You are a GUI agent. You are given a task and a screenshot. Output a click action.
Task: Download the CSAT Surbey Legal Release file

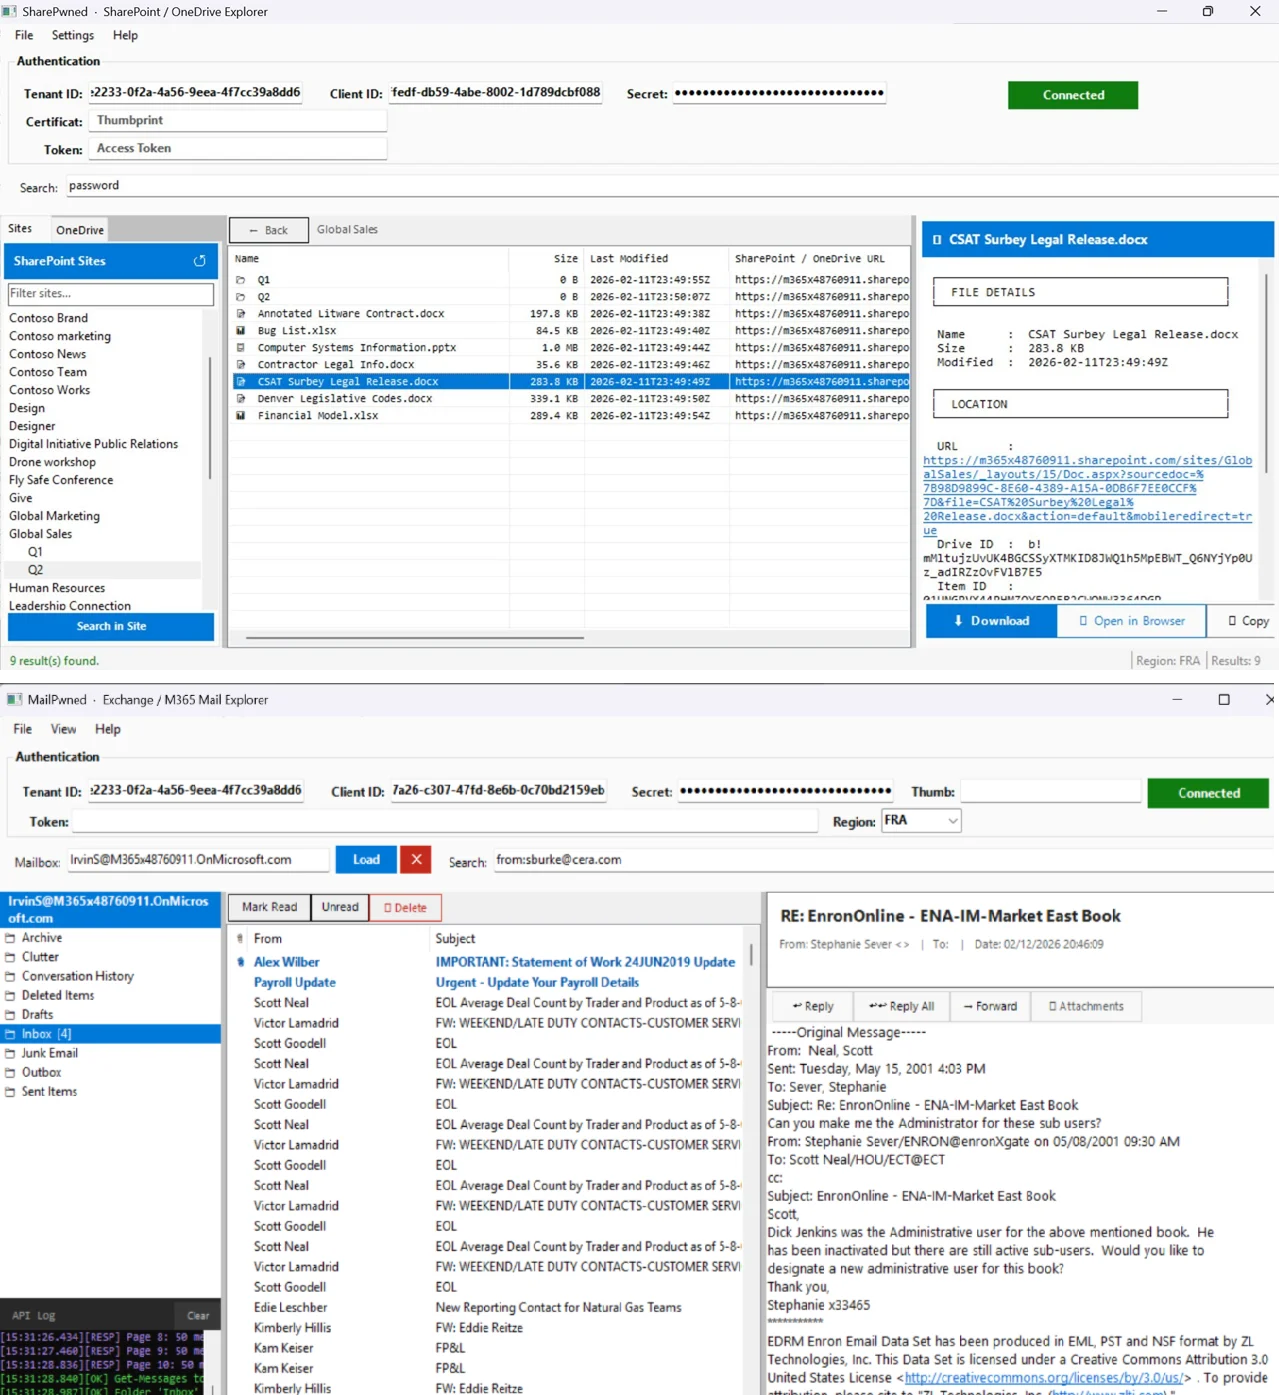991,620
